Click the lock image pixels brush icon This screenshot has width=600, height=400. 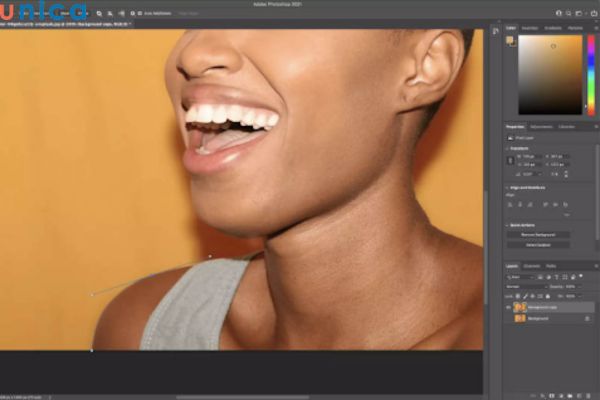click(527, 296)
